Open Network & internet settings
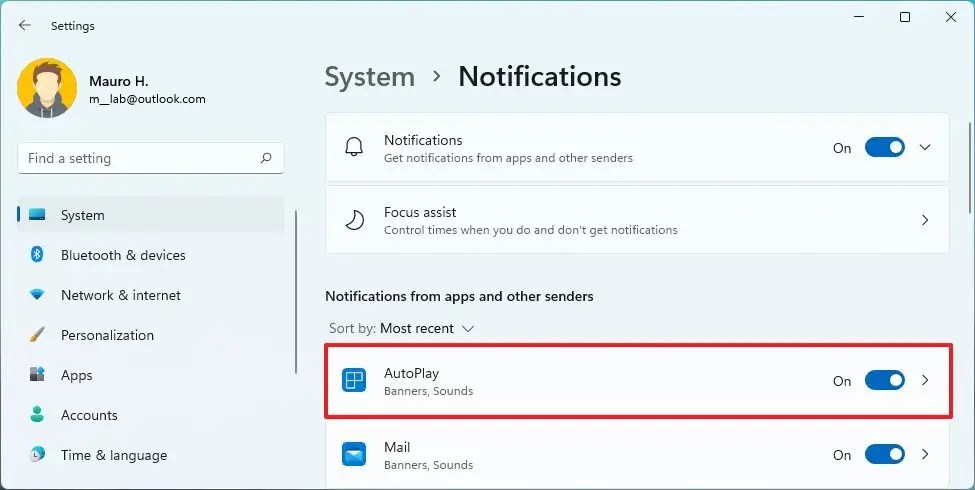The height and width of the screenshot is (490, 975). (151, 295)
